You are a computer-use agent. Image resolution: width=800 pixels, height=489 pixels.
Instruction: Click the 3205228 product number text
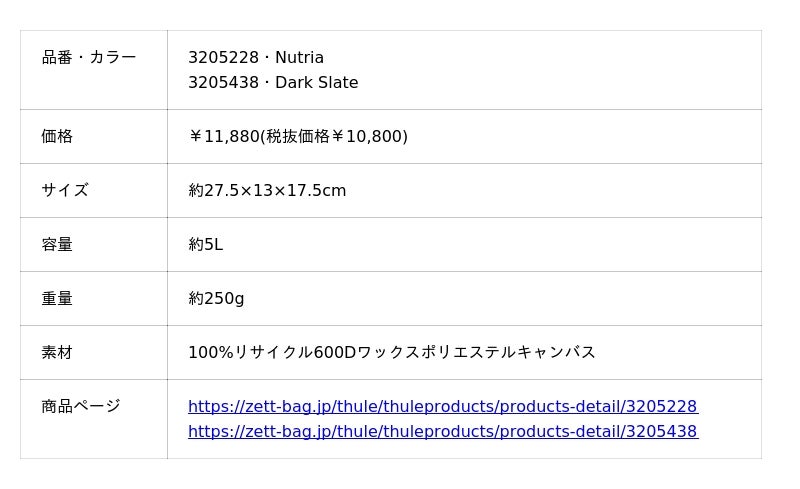pyautogui.click(x=222, y=58)
